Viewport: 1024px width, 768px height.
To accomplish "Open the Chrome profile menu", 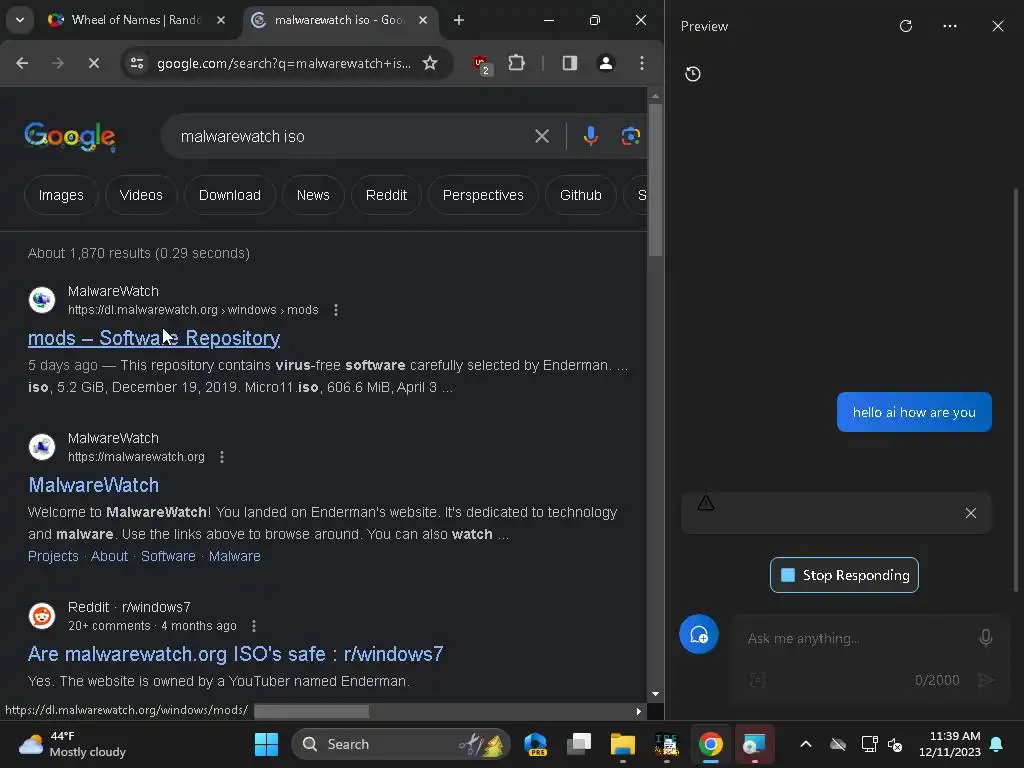I will 605,63.
